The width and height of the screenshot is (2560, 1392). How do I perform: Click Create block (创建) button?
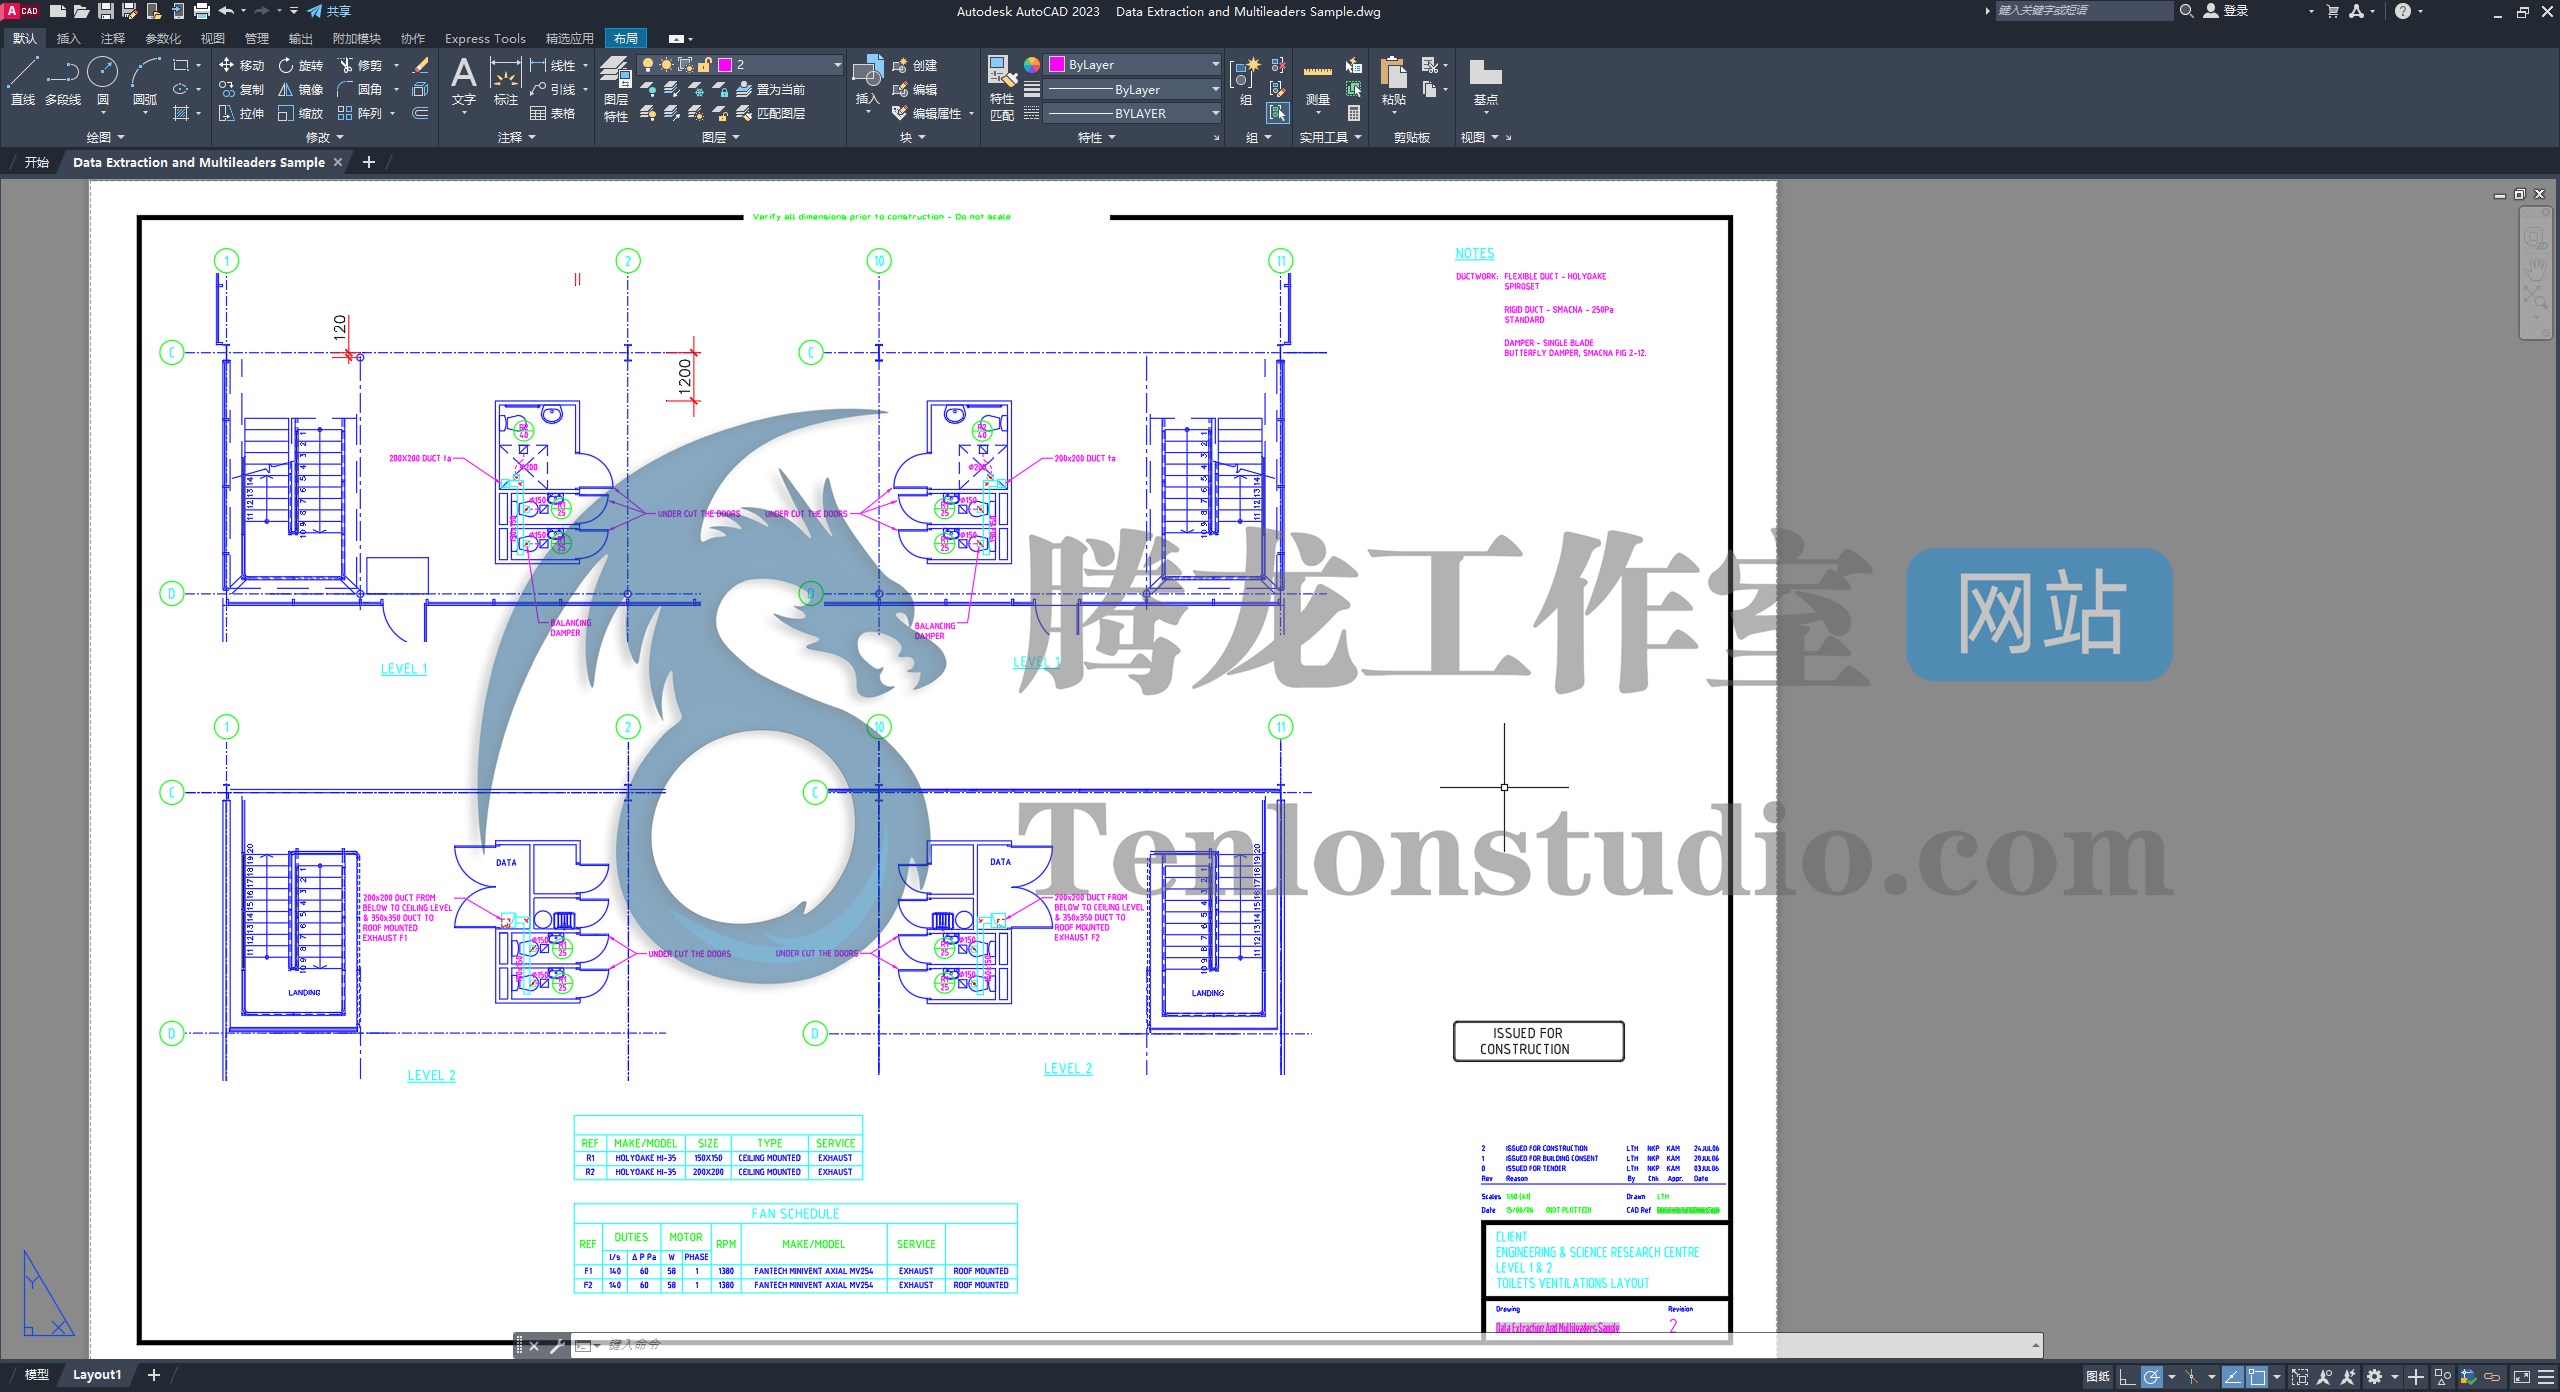click(915, 65)
